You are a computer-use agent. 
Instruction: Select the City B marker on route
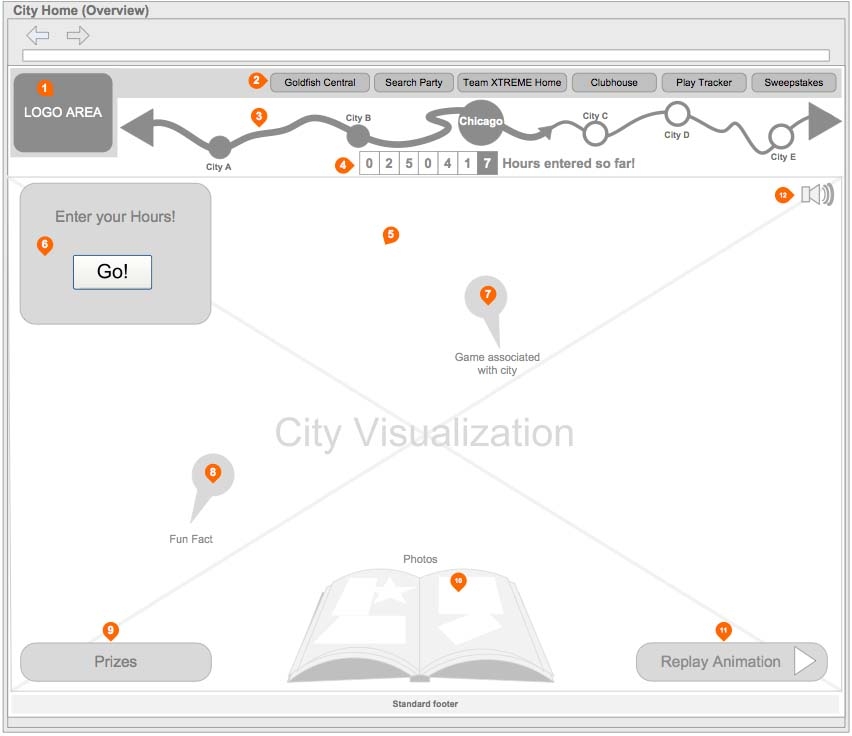coord(357,136)
